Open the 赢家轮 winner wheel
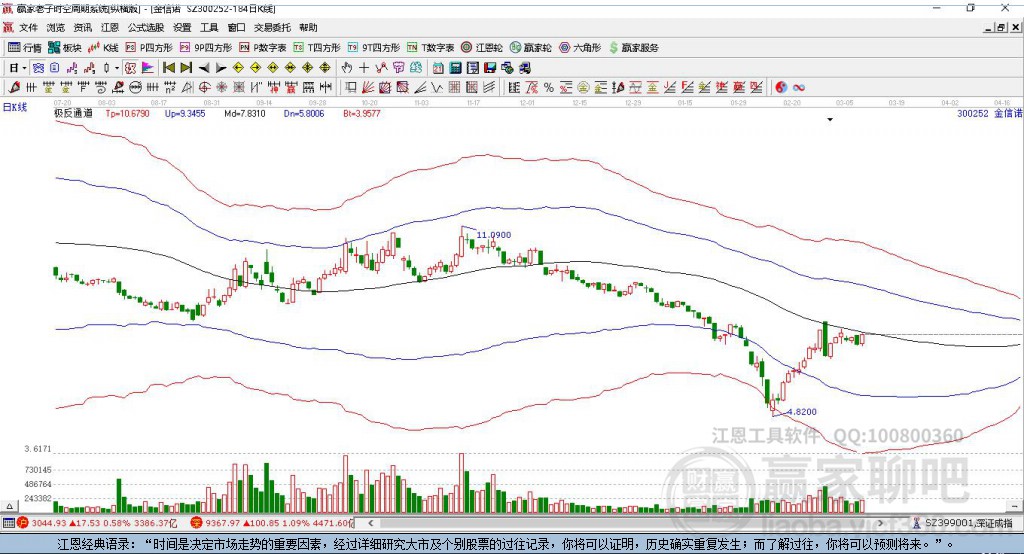The image size is (1024, 554). pos(530,48)
